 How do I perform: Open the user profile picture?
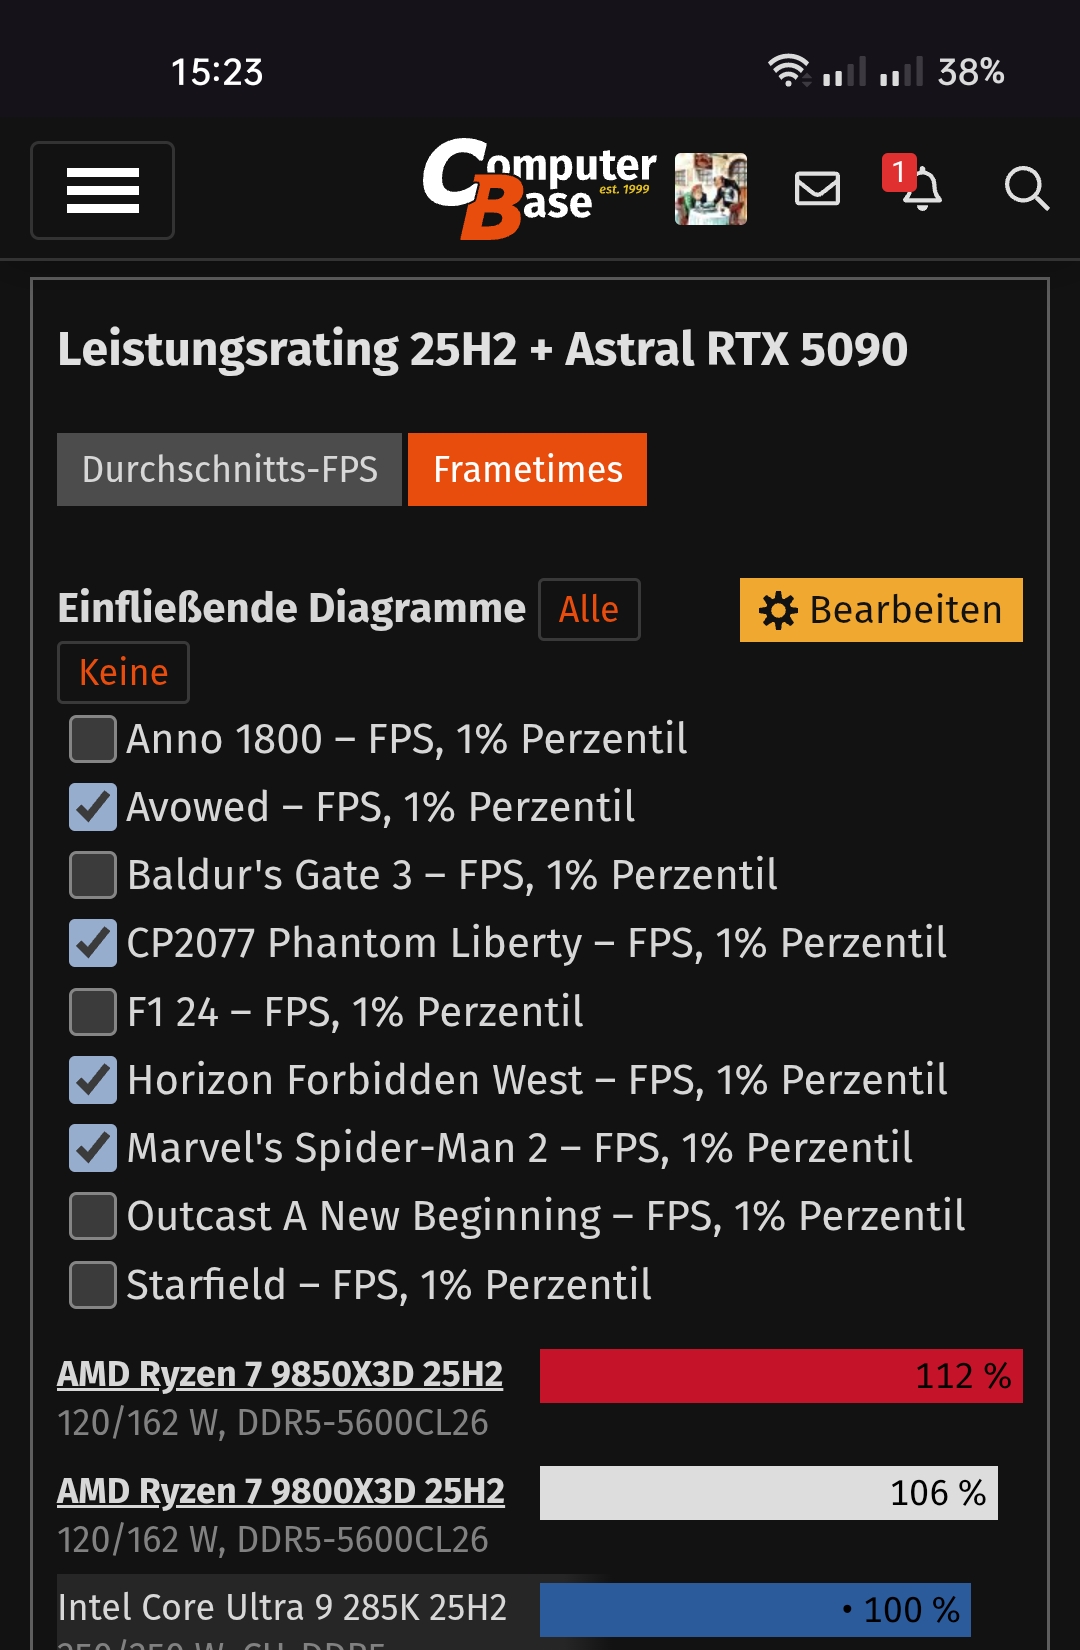pyautogui.click(x=710, y=190)
